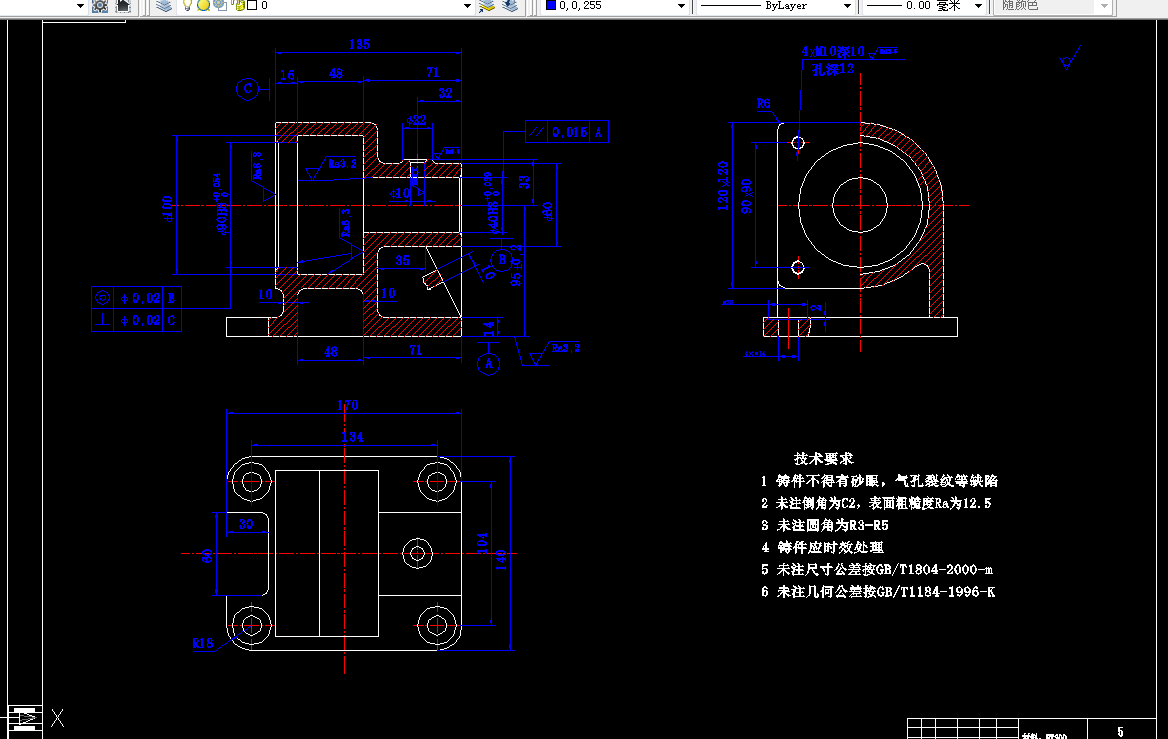Click the Layer Previous icon
The height and width of the screenshot is (739, 1168).
point(507,7)
